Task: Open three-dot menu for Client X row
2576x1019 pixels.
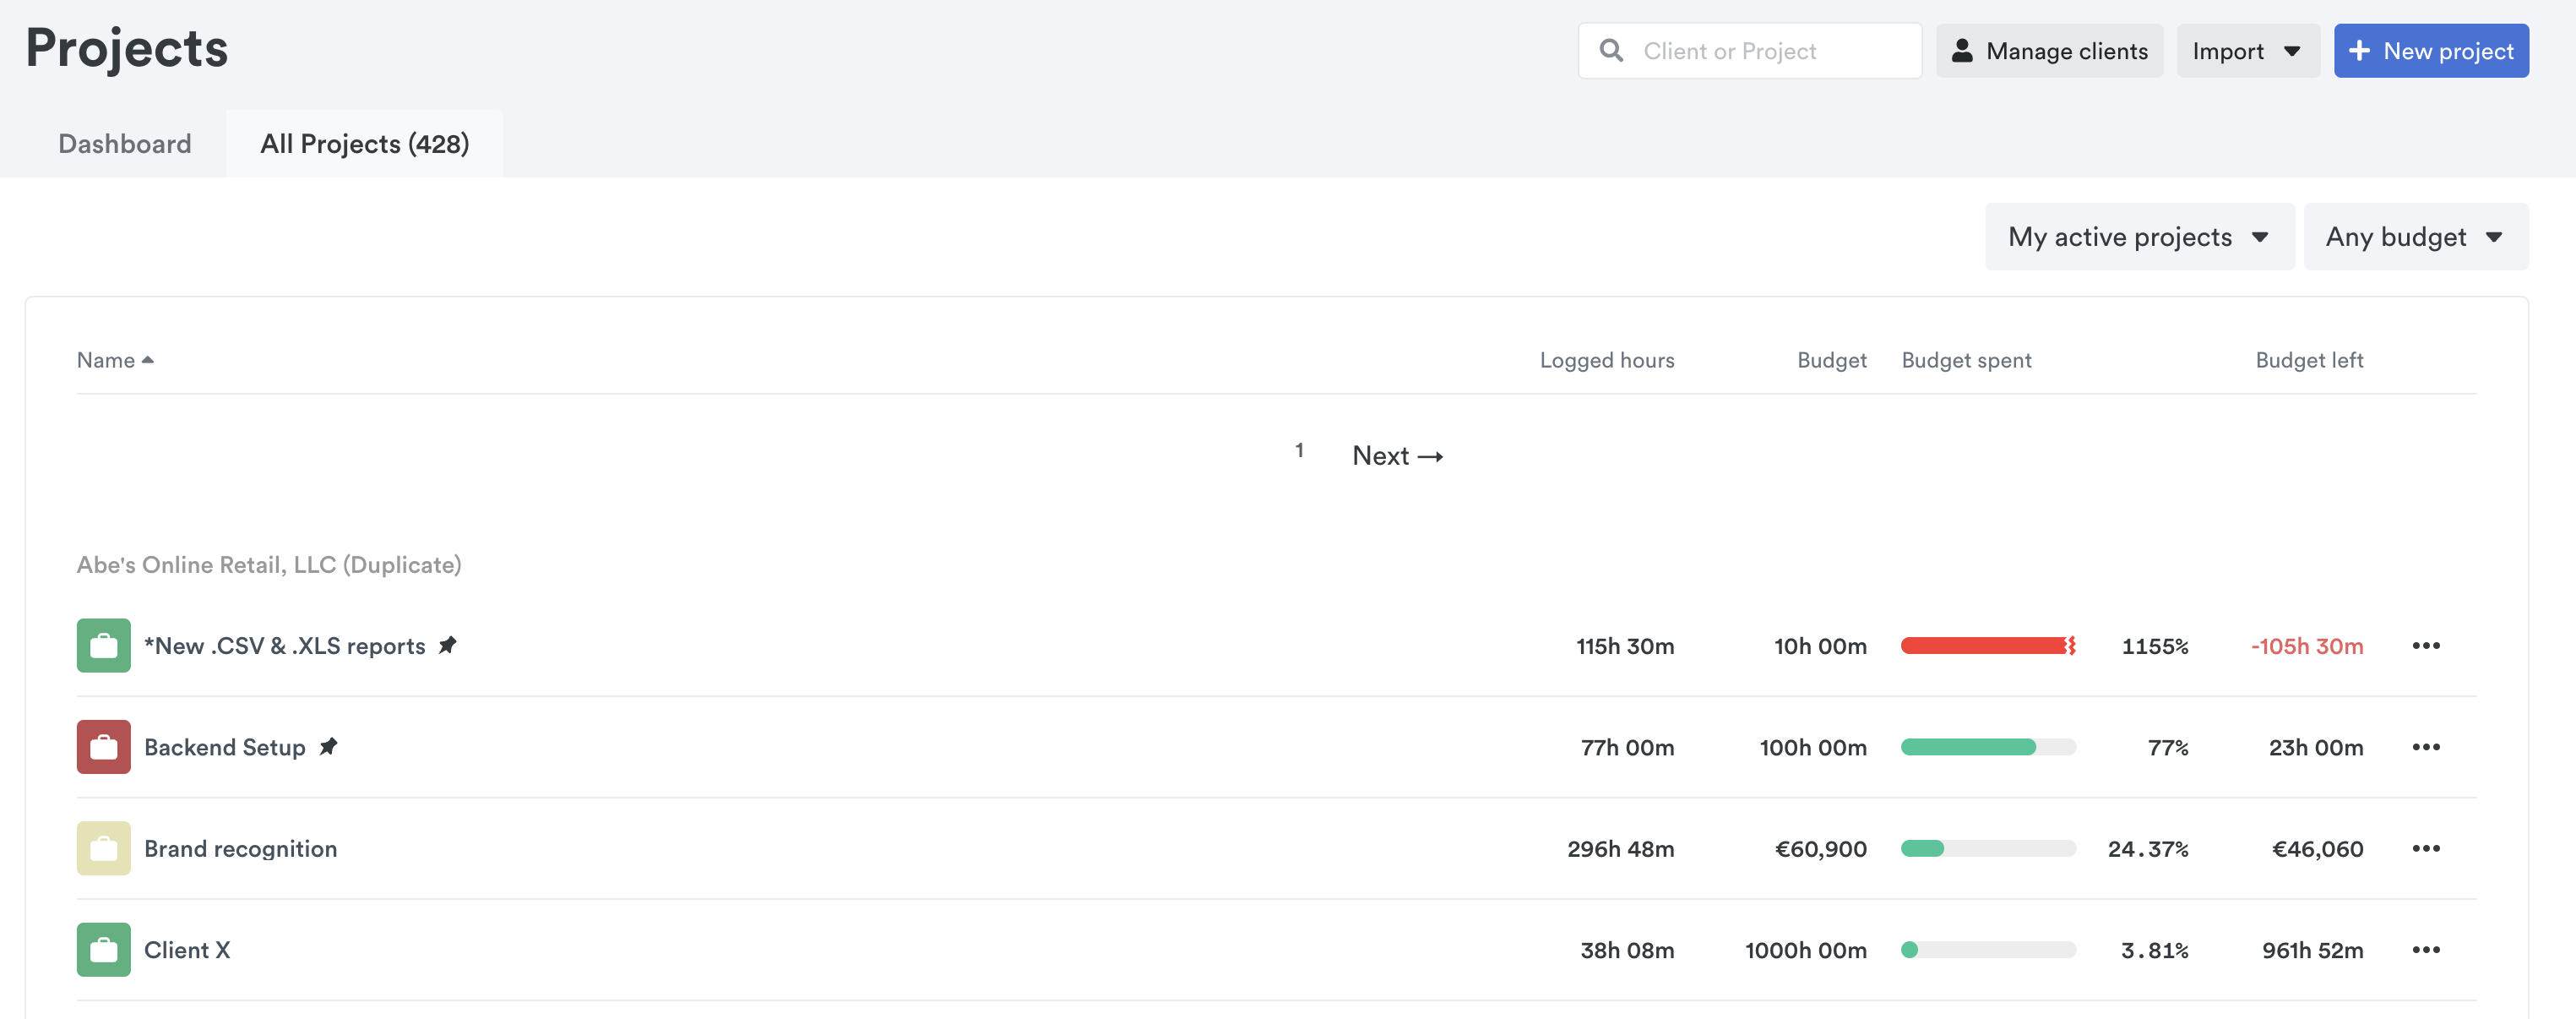Action: [x=2425, y=949]
